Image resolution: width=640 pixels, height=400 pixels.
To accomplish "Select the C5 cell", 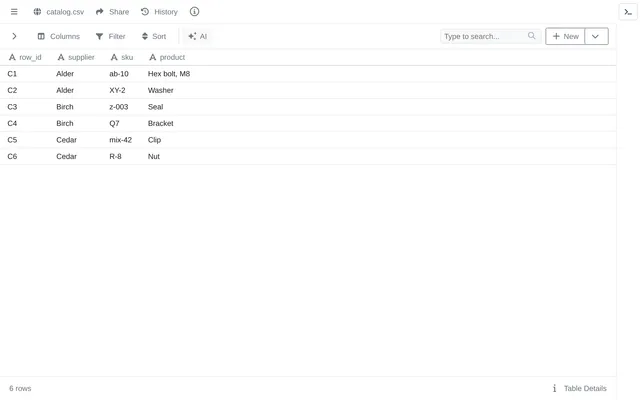I will click(x=12, y=140).
